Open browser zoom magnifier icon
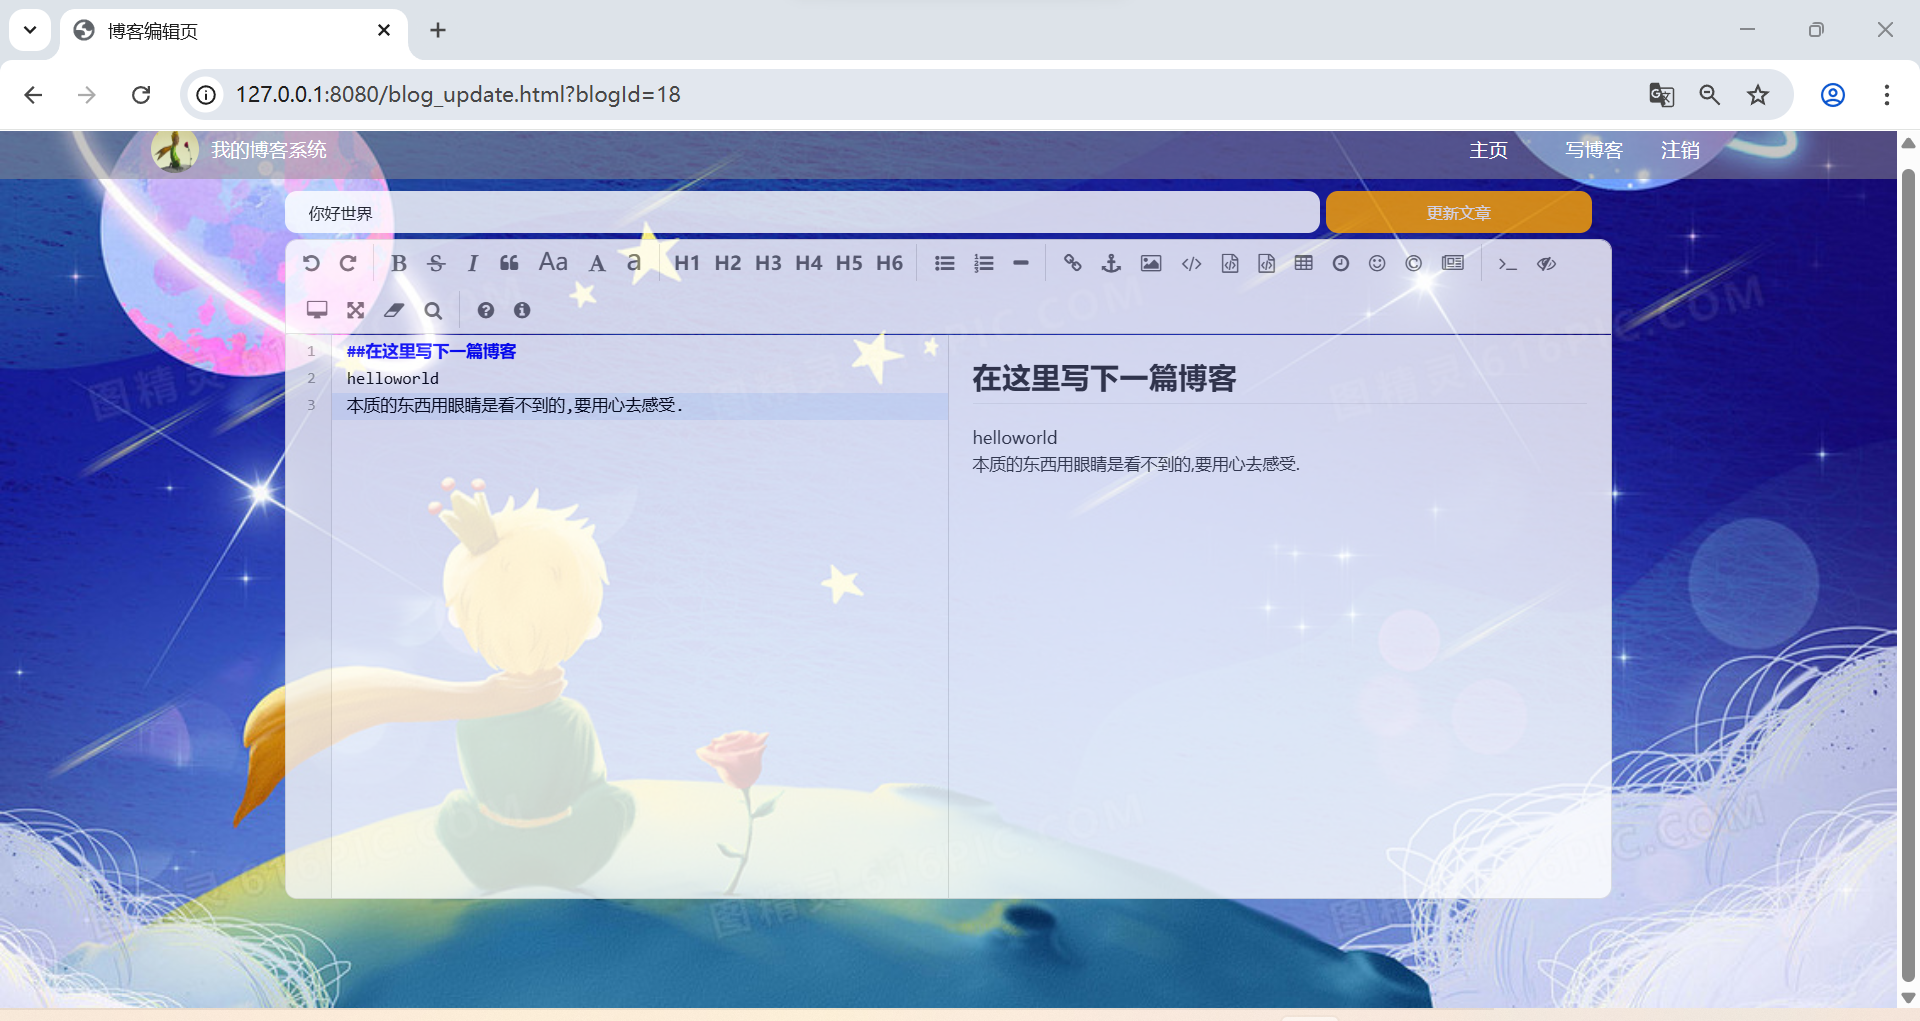1920x1021 pixels. (1710, 94)
